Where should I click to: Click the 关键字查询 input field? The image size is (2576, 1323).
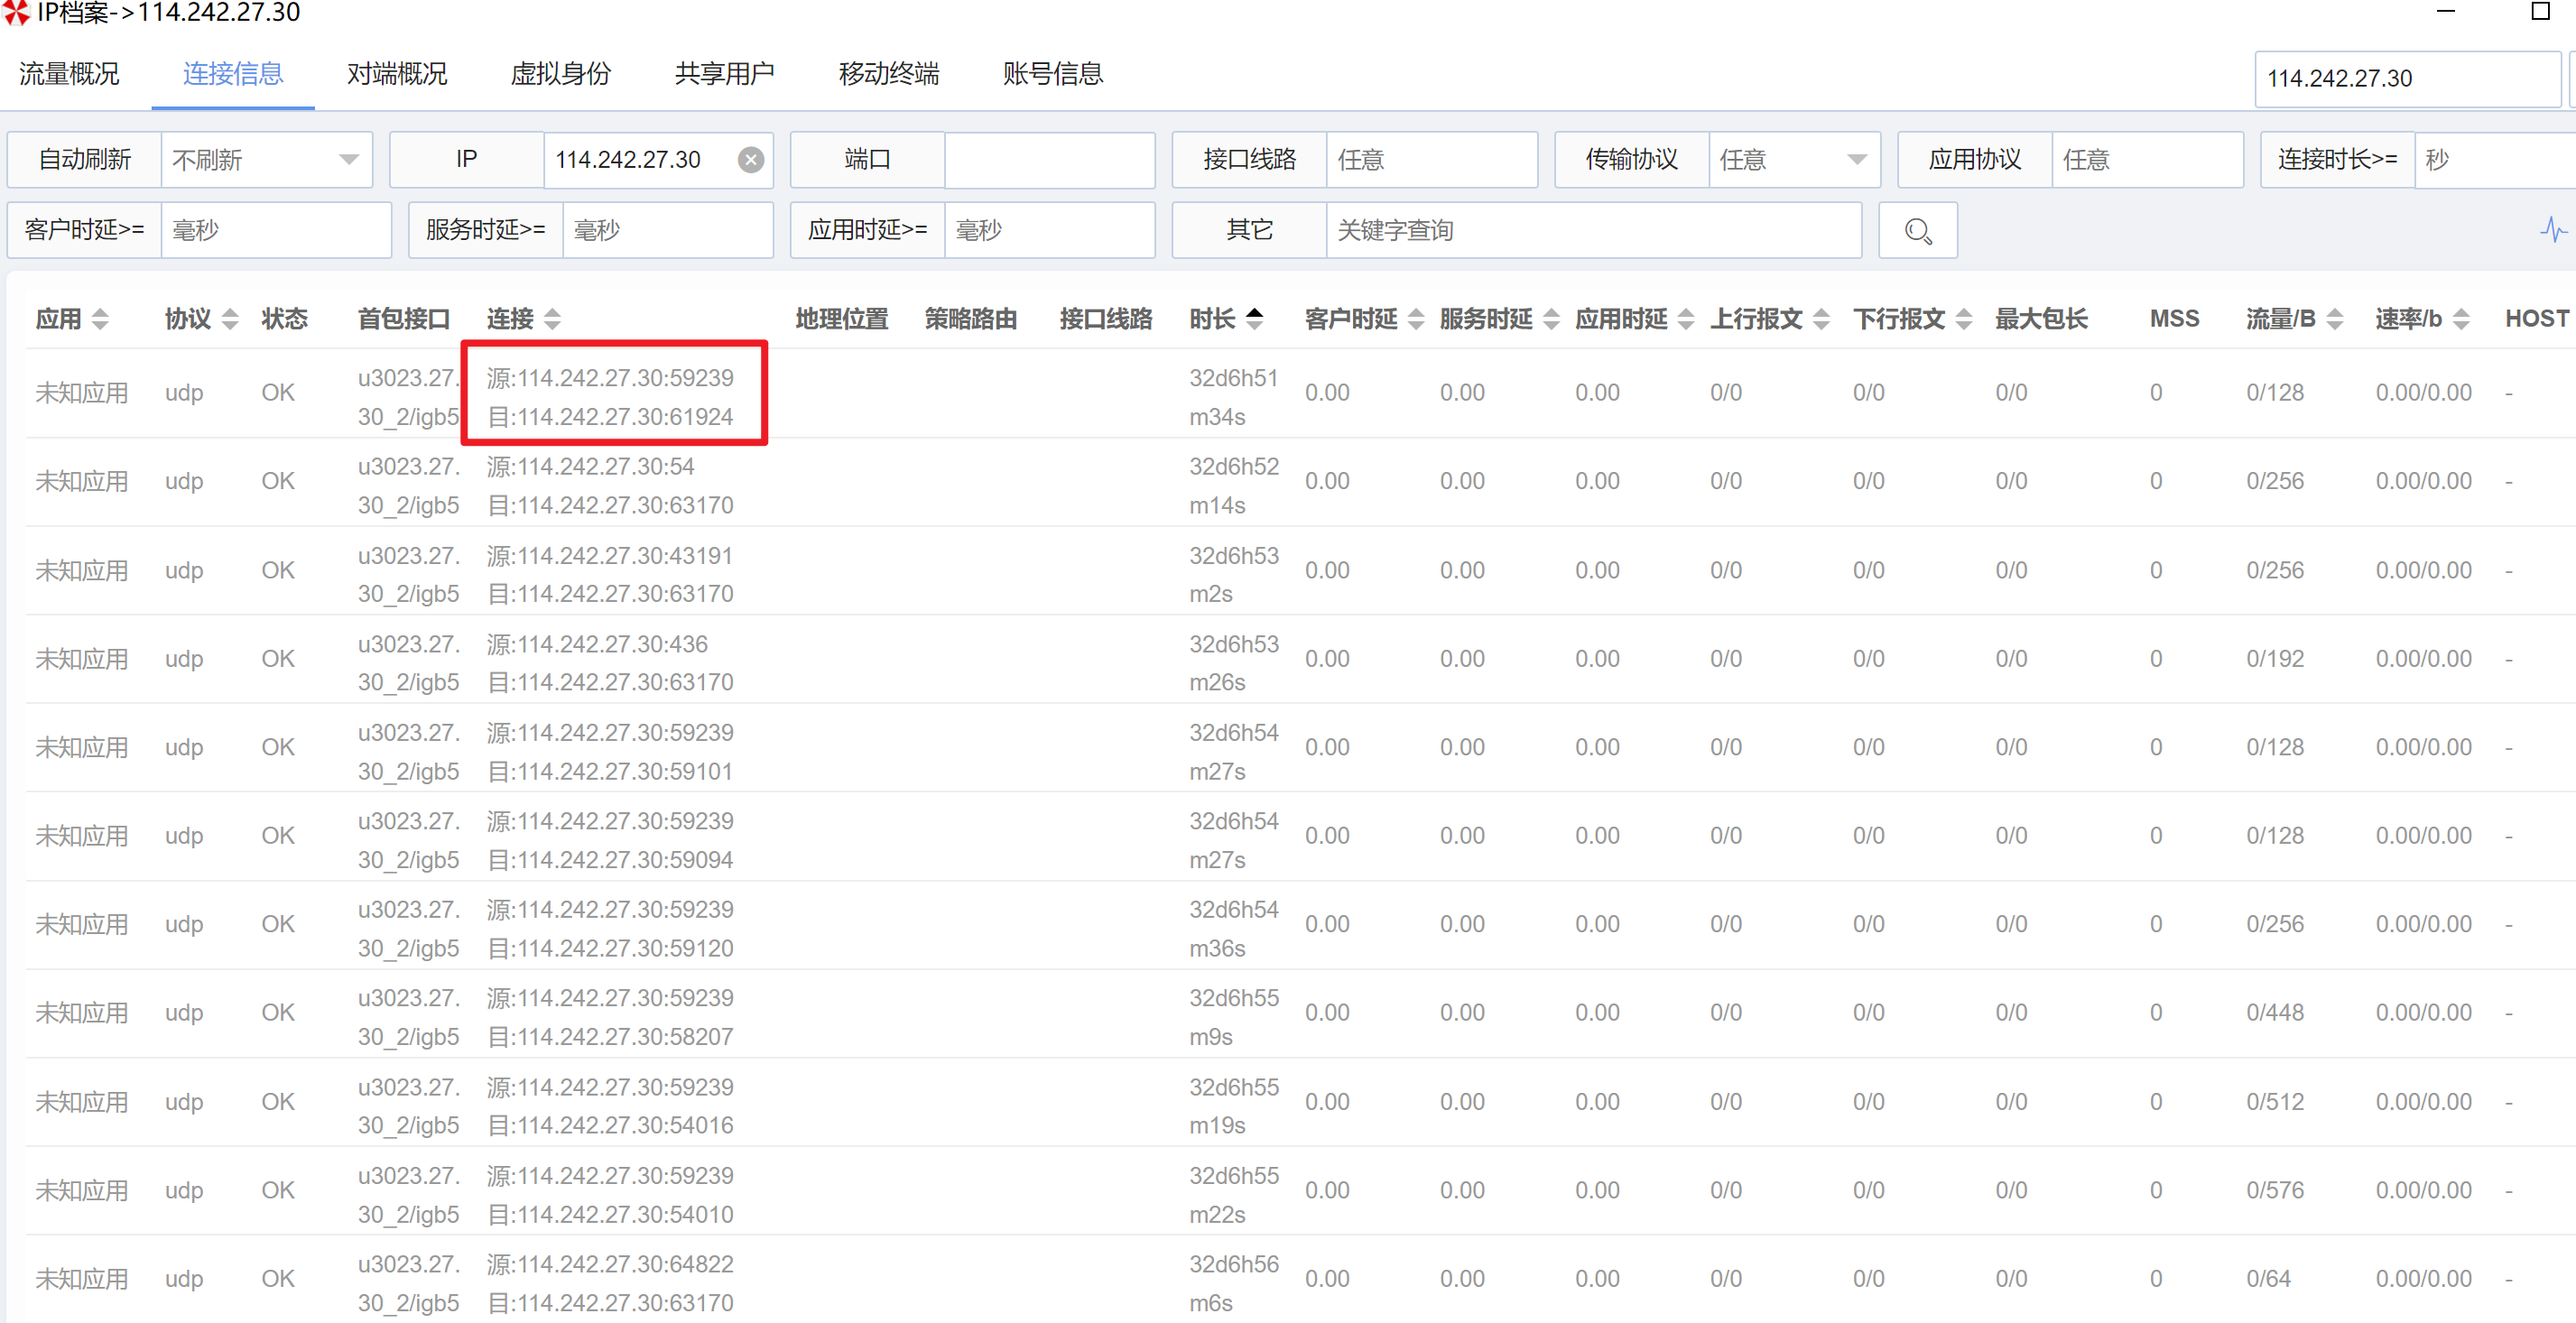click(1593, 231)
